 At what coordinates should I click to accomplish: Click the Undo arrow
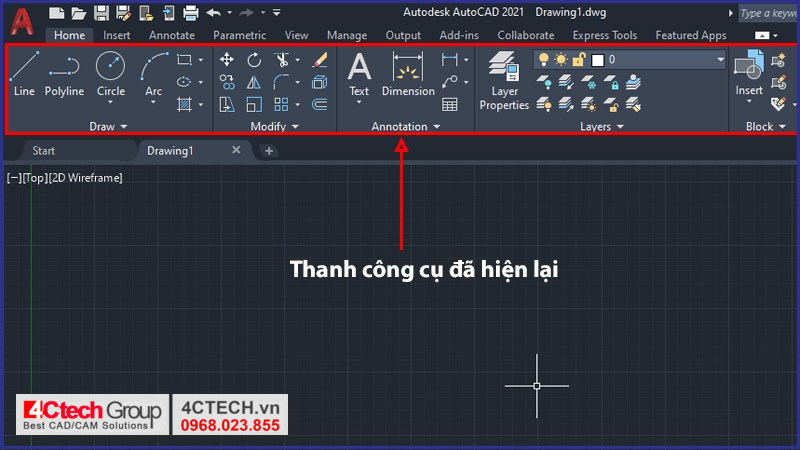pyautogui.click(x=214, y=13)
